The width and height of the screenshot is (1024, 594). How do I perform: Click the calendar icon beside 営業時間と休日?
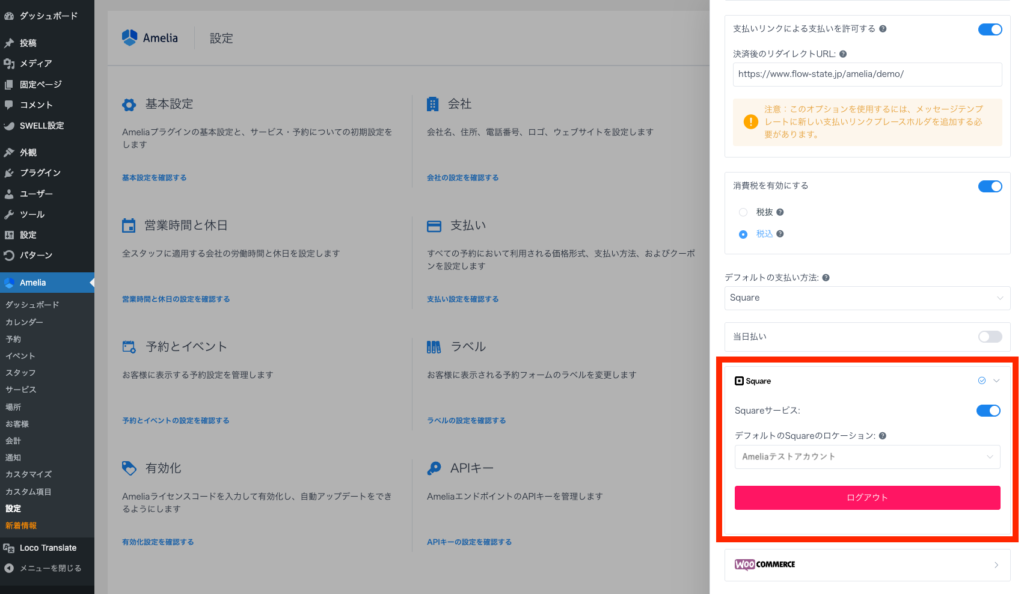[129, 225]
